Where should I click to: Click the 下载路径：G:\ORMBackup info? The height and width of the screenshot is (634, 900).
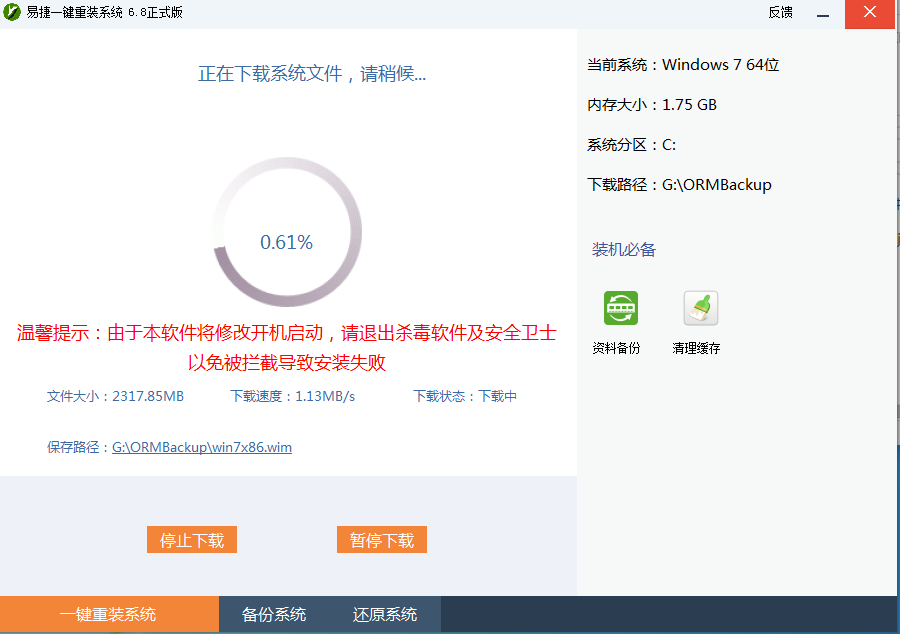click(679, 185)
